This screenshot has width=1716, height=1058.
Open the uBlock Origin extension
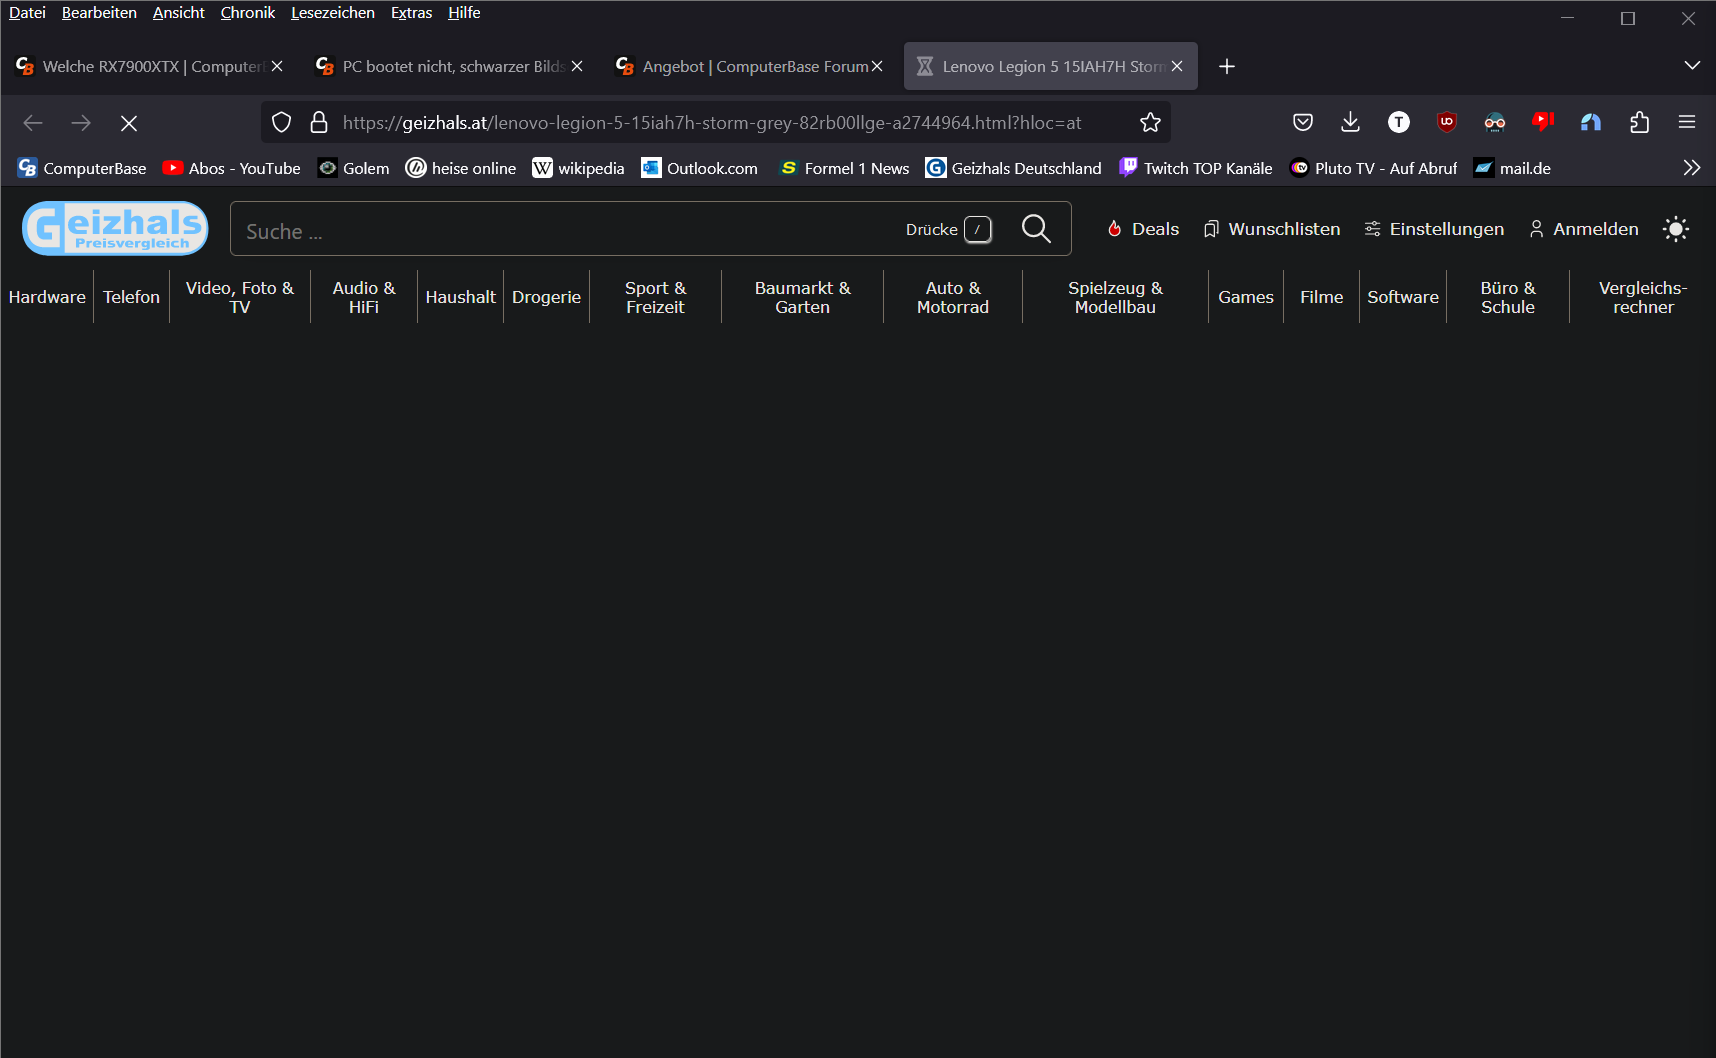pyautogui.click(x=1447, y=122)
